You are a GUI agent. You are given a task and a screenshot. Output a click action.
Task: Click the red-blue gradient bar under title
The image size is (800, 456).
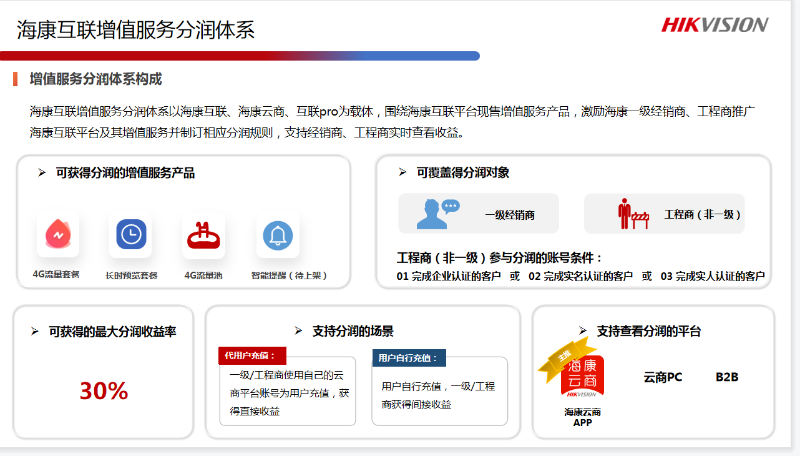click(240, 56)
